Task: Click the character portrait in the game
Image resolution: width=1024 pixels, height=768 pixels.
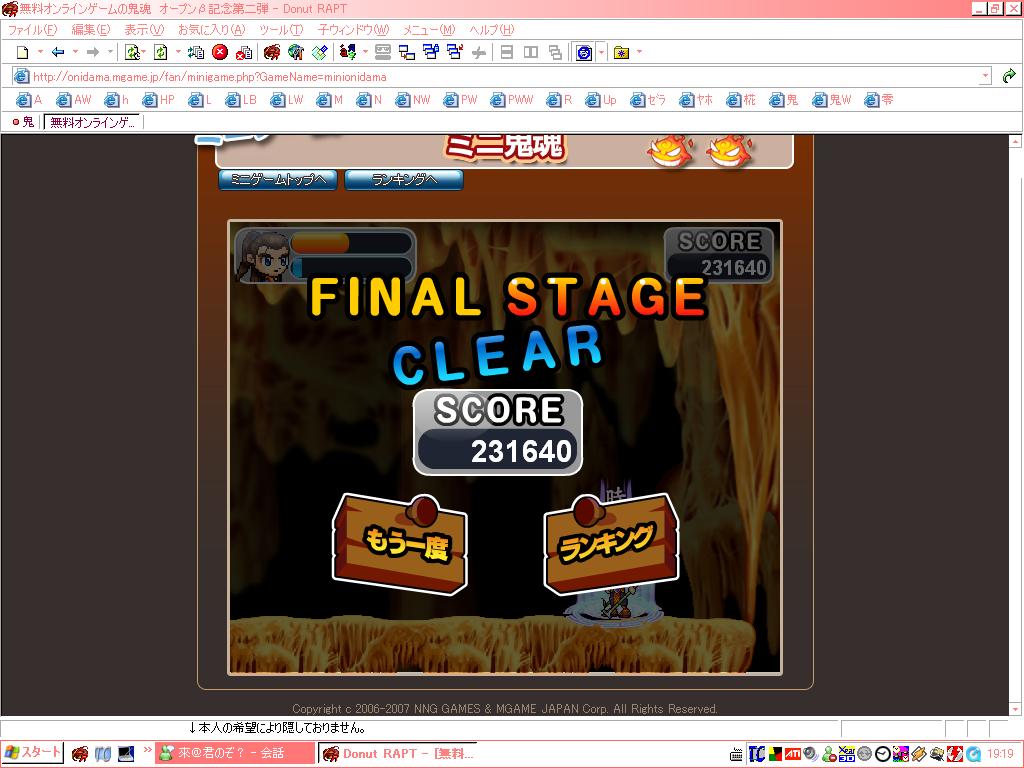Action: pyautogui.click(x=263, y=256)
